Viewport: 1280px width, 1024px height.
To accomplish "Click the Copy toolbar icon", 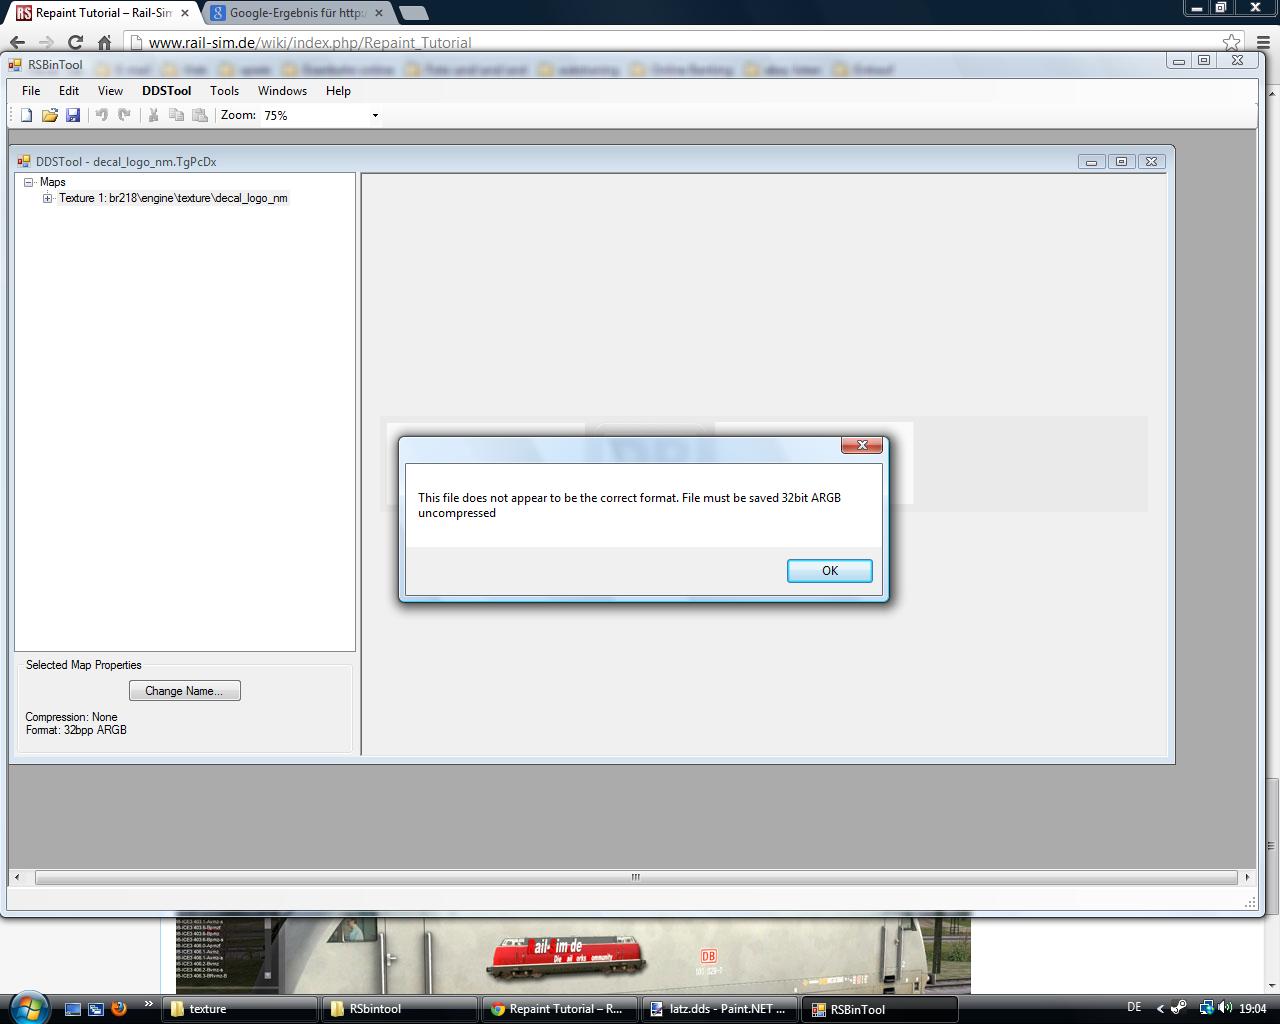I will click(176, 115).
